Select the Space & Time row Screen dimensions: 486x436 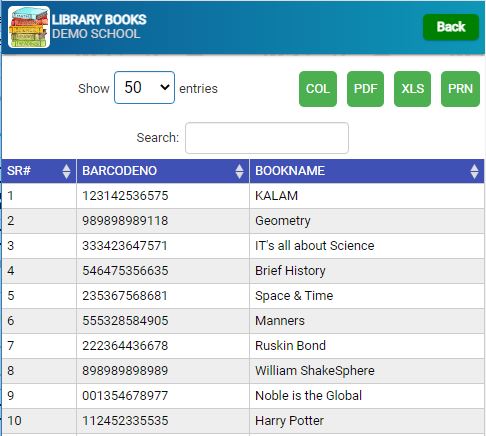pyautogui.click(x=243, y=296)
